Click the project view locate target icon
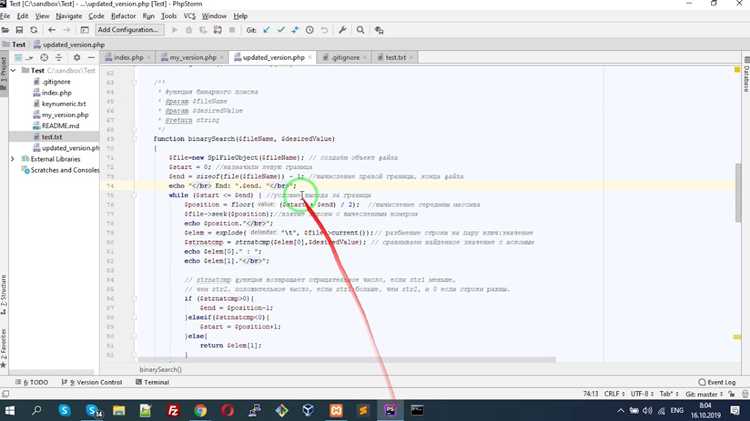Image resolution: width=750 pixels, height=421 pixels. (x=44, y=57)
